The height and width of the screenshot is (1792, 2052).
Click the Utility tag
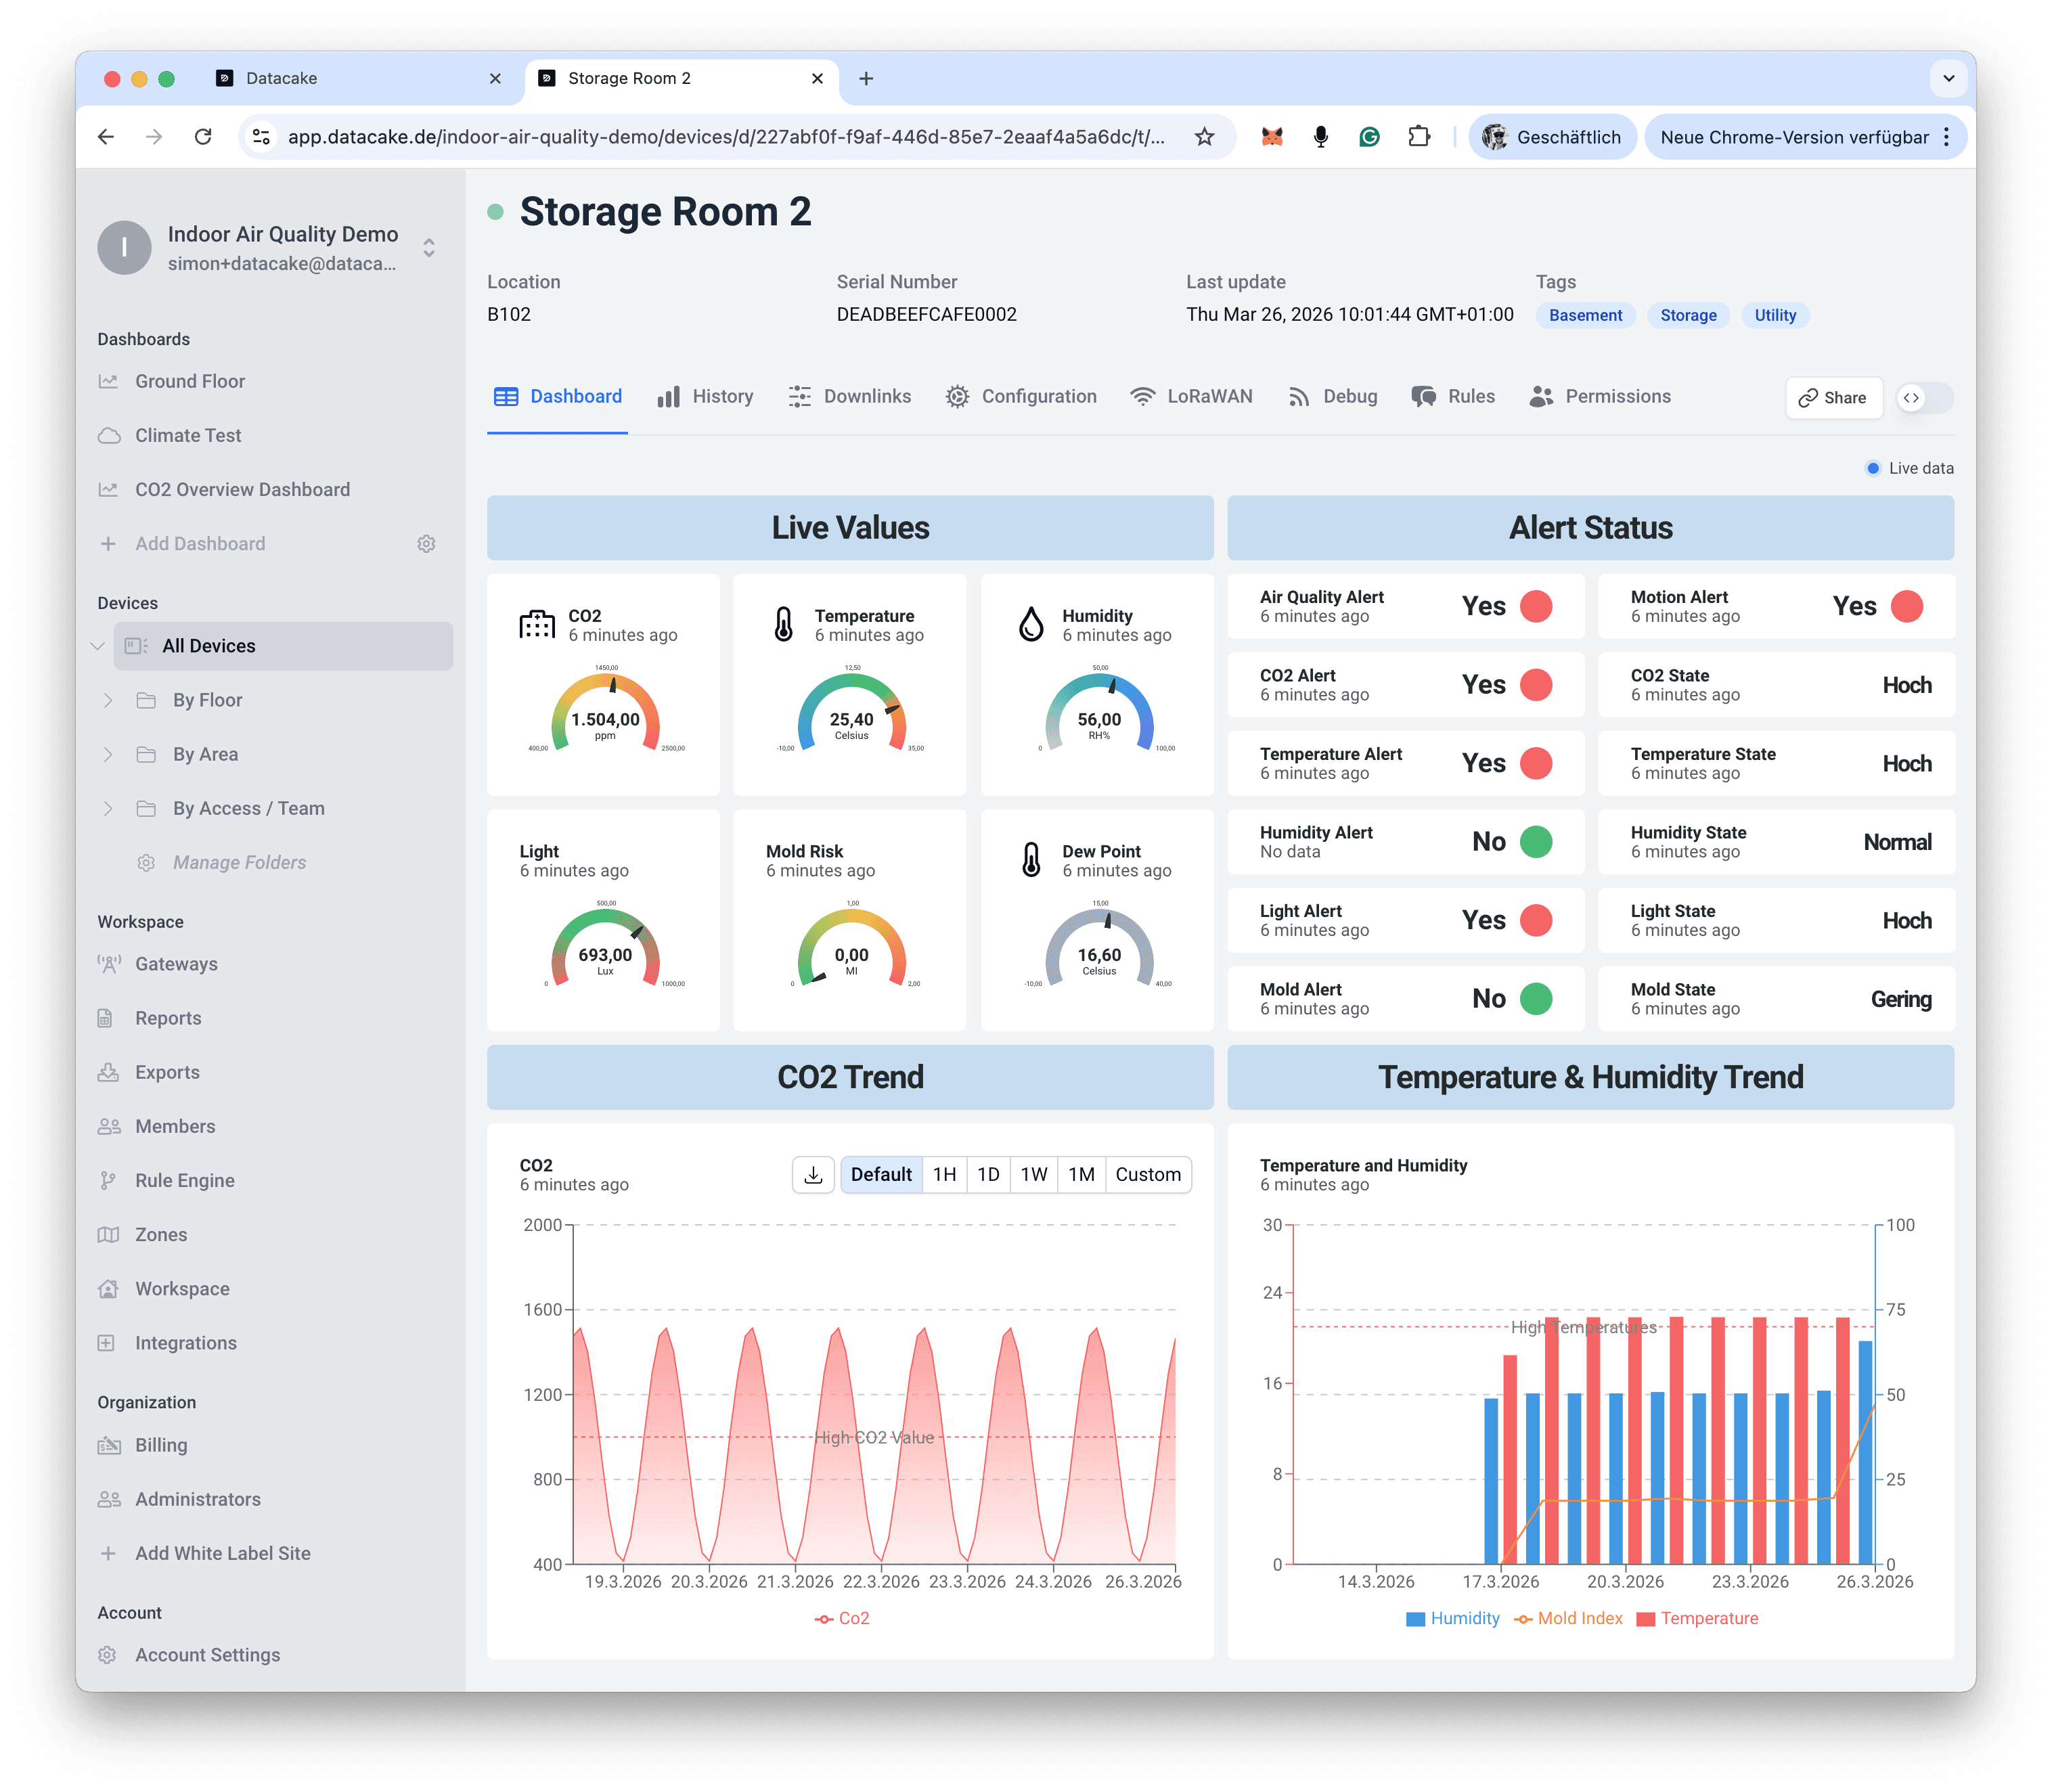[1775, 315]
